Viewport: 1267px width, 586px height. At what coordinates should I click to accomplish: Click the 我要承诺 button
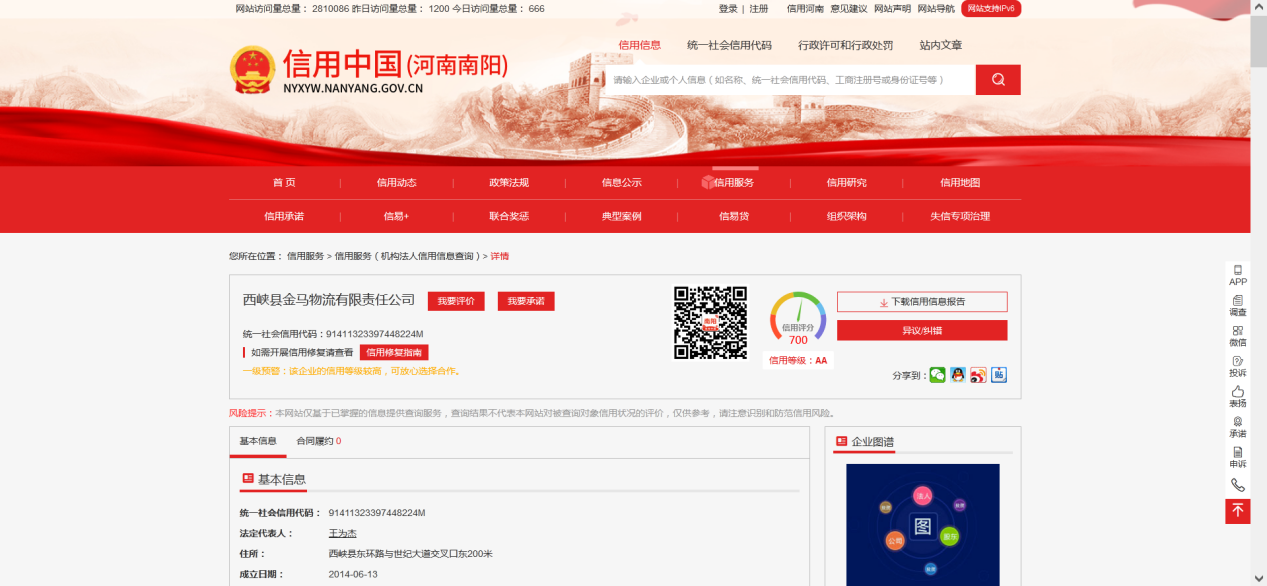(526, 301)
